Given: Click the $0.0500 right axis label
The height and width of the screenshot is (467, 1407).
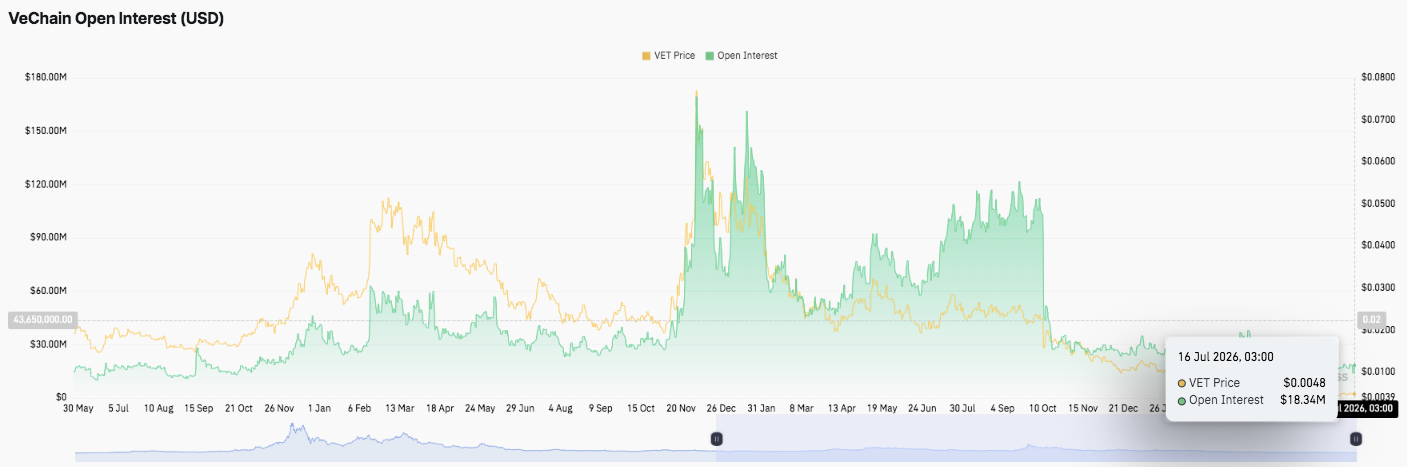Looking at the screenshot, I should pos(1379,203).
